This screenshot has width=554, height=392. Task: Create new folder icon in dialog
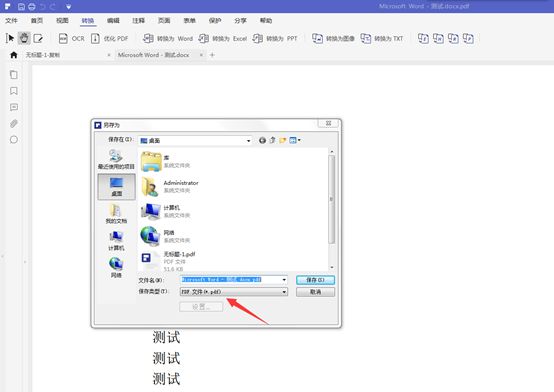pos(282,140)
